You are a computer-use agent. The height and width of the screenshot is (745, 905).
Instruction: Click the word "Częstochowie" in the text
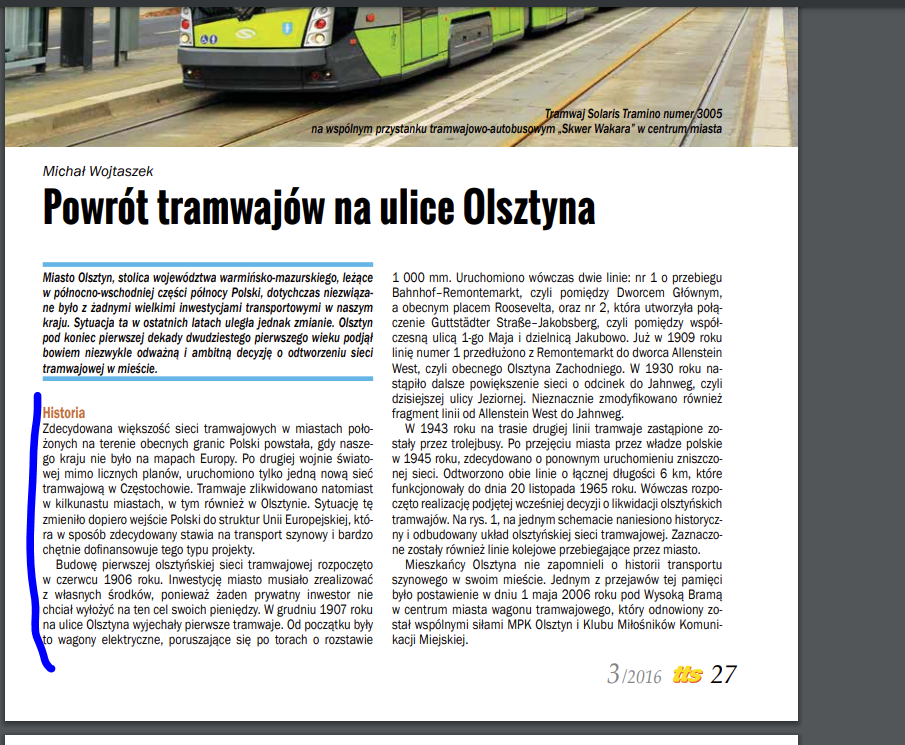coord(155,489)
